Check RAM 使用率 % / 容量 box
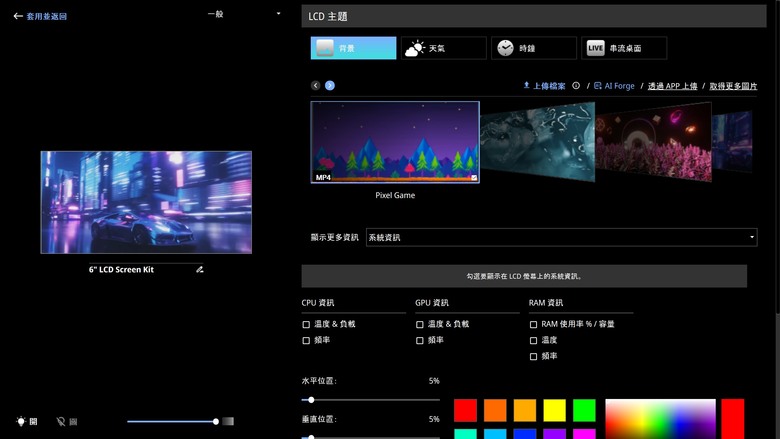The width and height of the screenshot is (780, 439). click(533, 325)
